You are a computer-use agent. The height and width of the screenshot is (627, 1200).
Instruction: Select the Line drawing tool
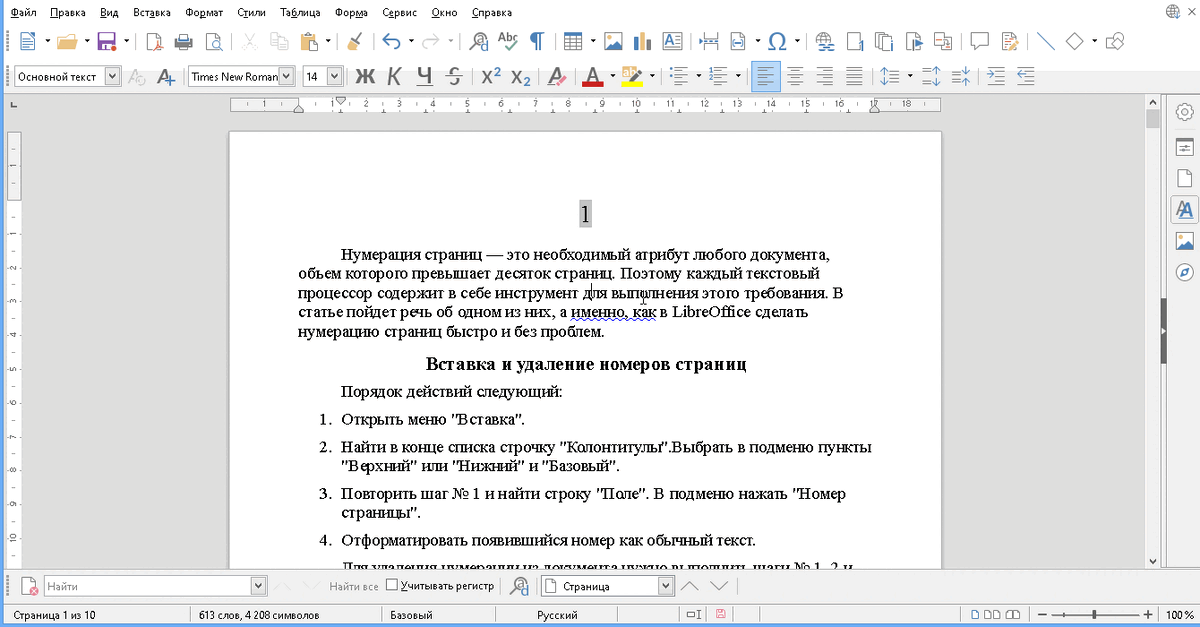point(1046,41)
